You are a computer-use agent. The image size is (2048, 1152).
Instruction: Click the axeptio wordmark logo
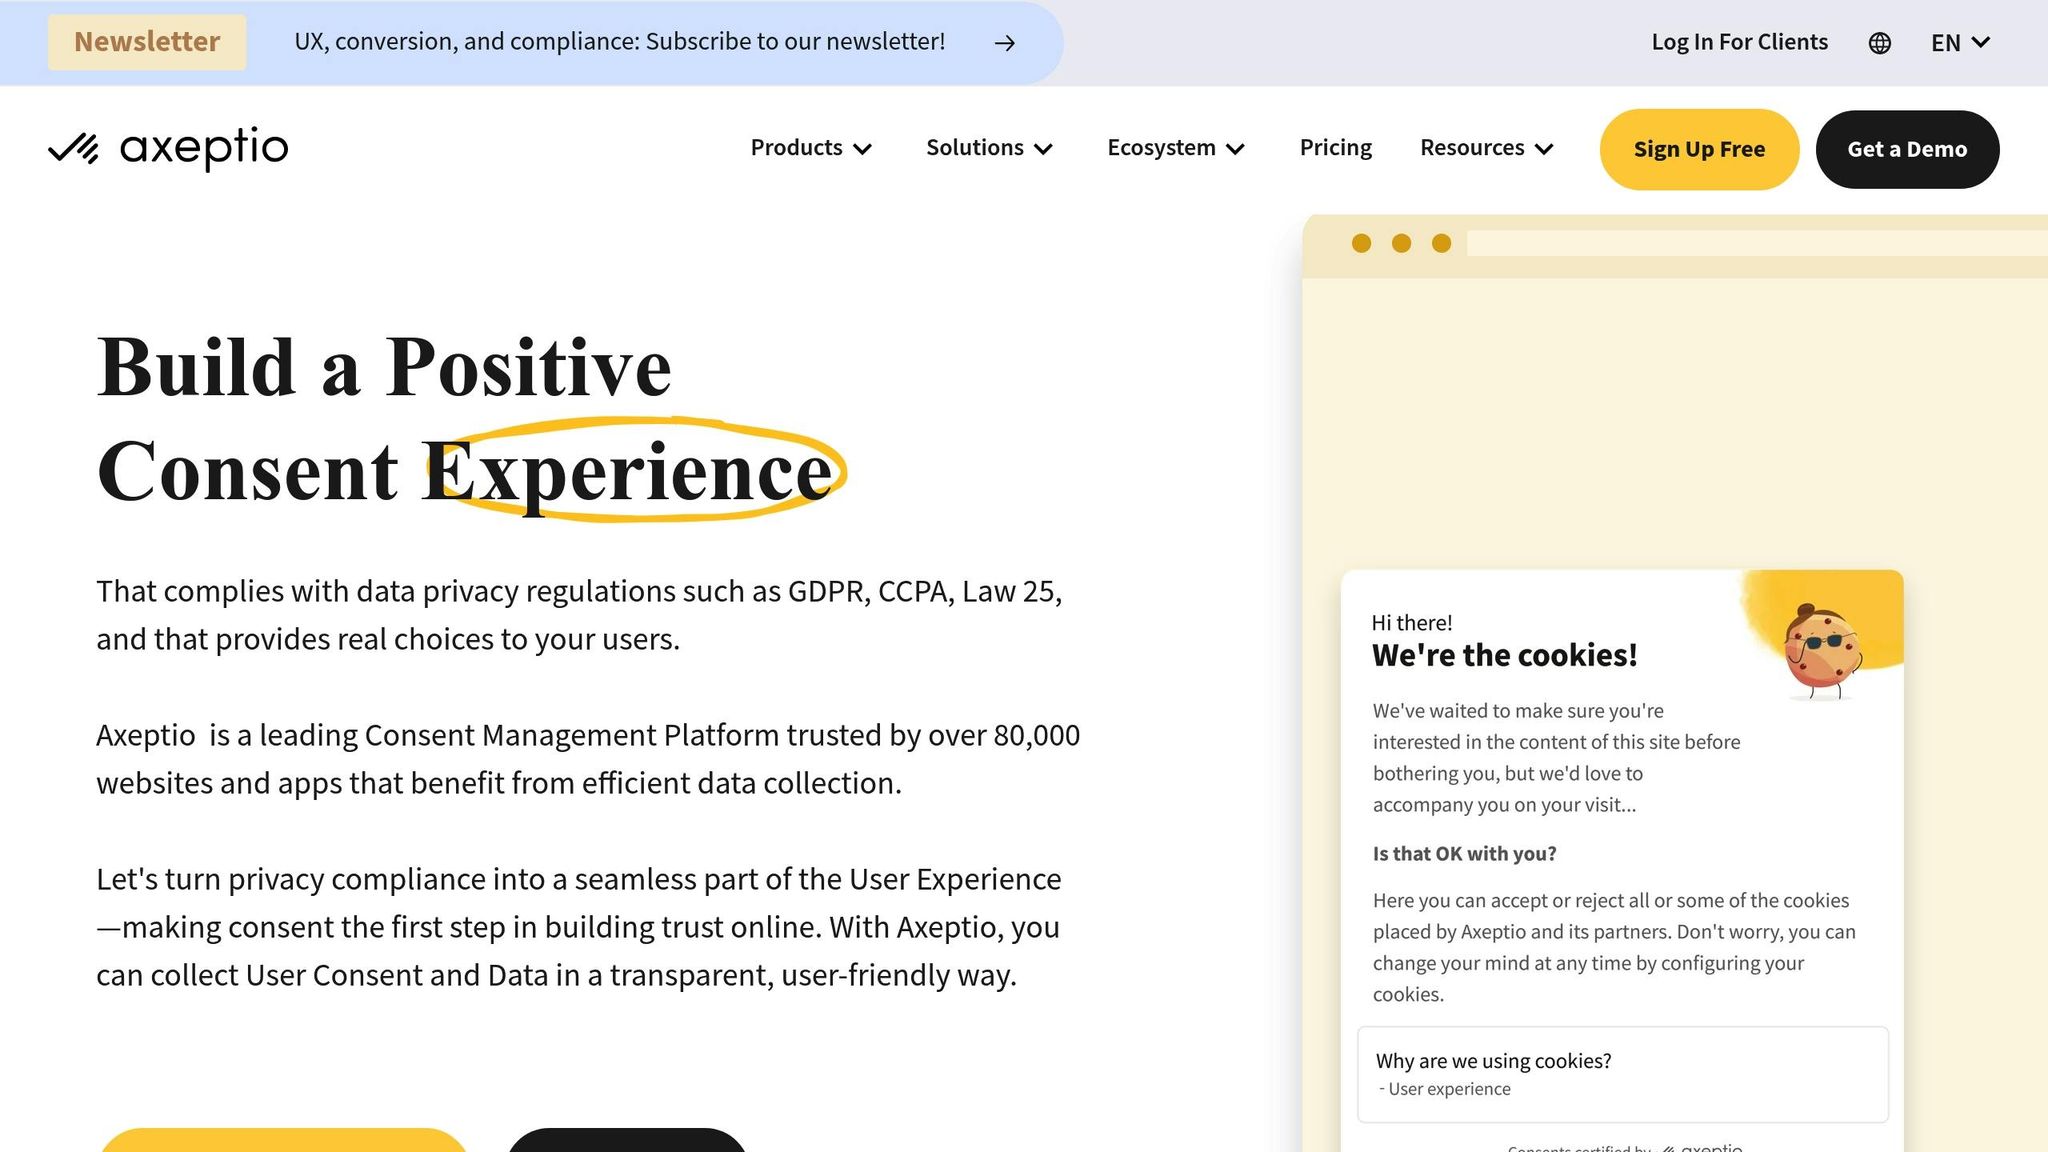click(x=204, y=148)
